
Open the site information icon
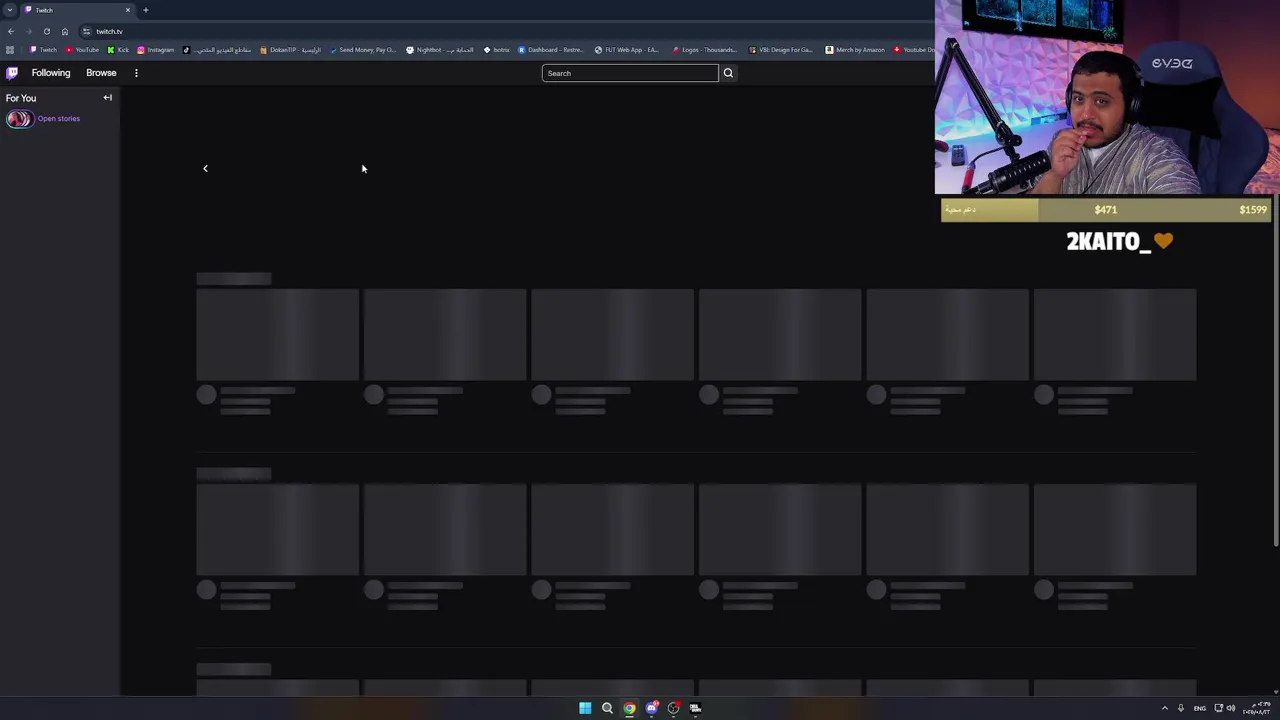[x=86, y=31]
